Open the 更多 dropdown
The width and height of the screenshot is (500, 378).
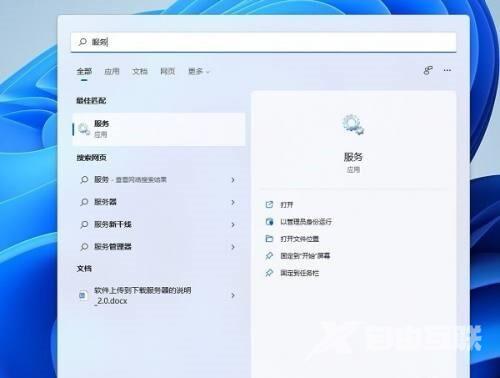199,71
